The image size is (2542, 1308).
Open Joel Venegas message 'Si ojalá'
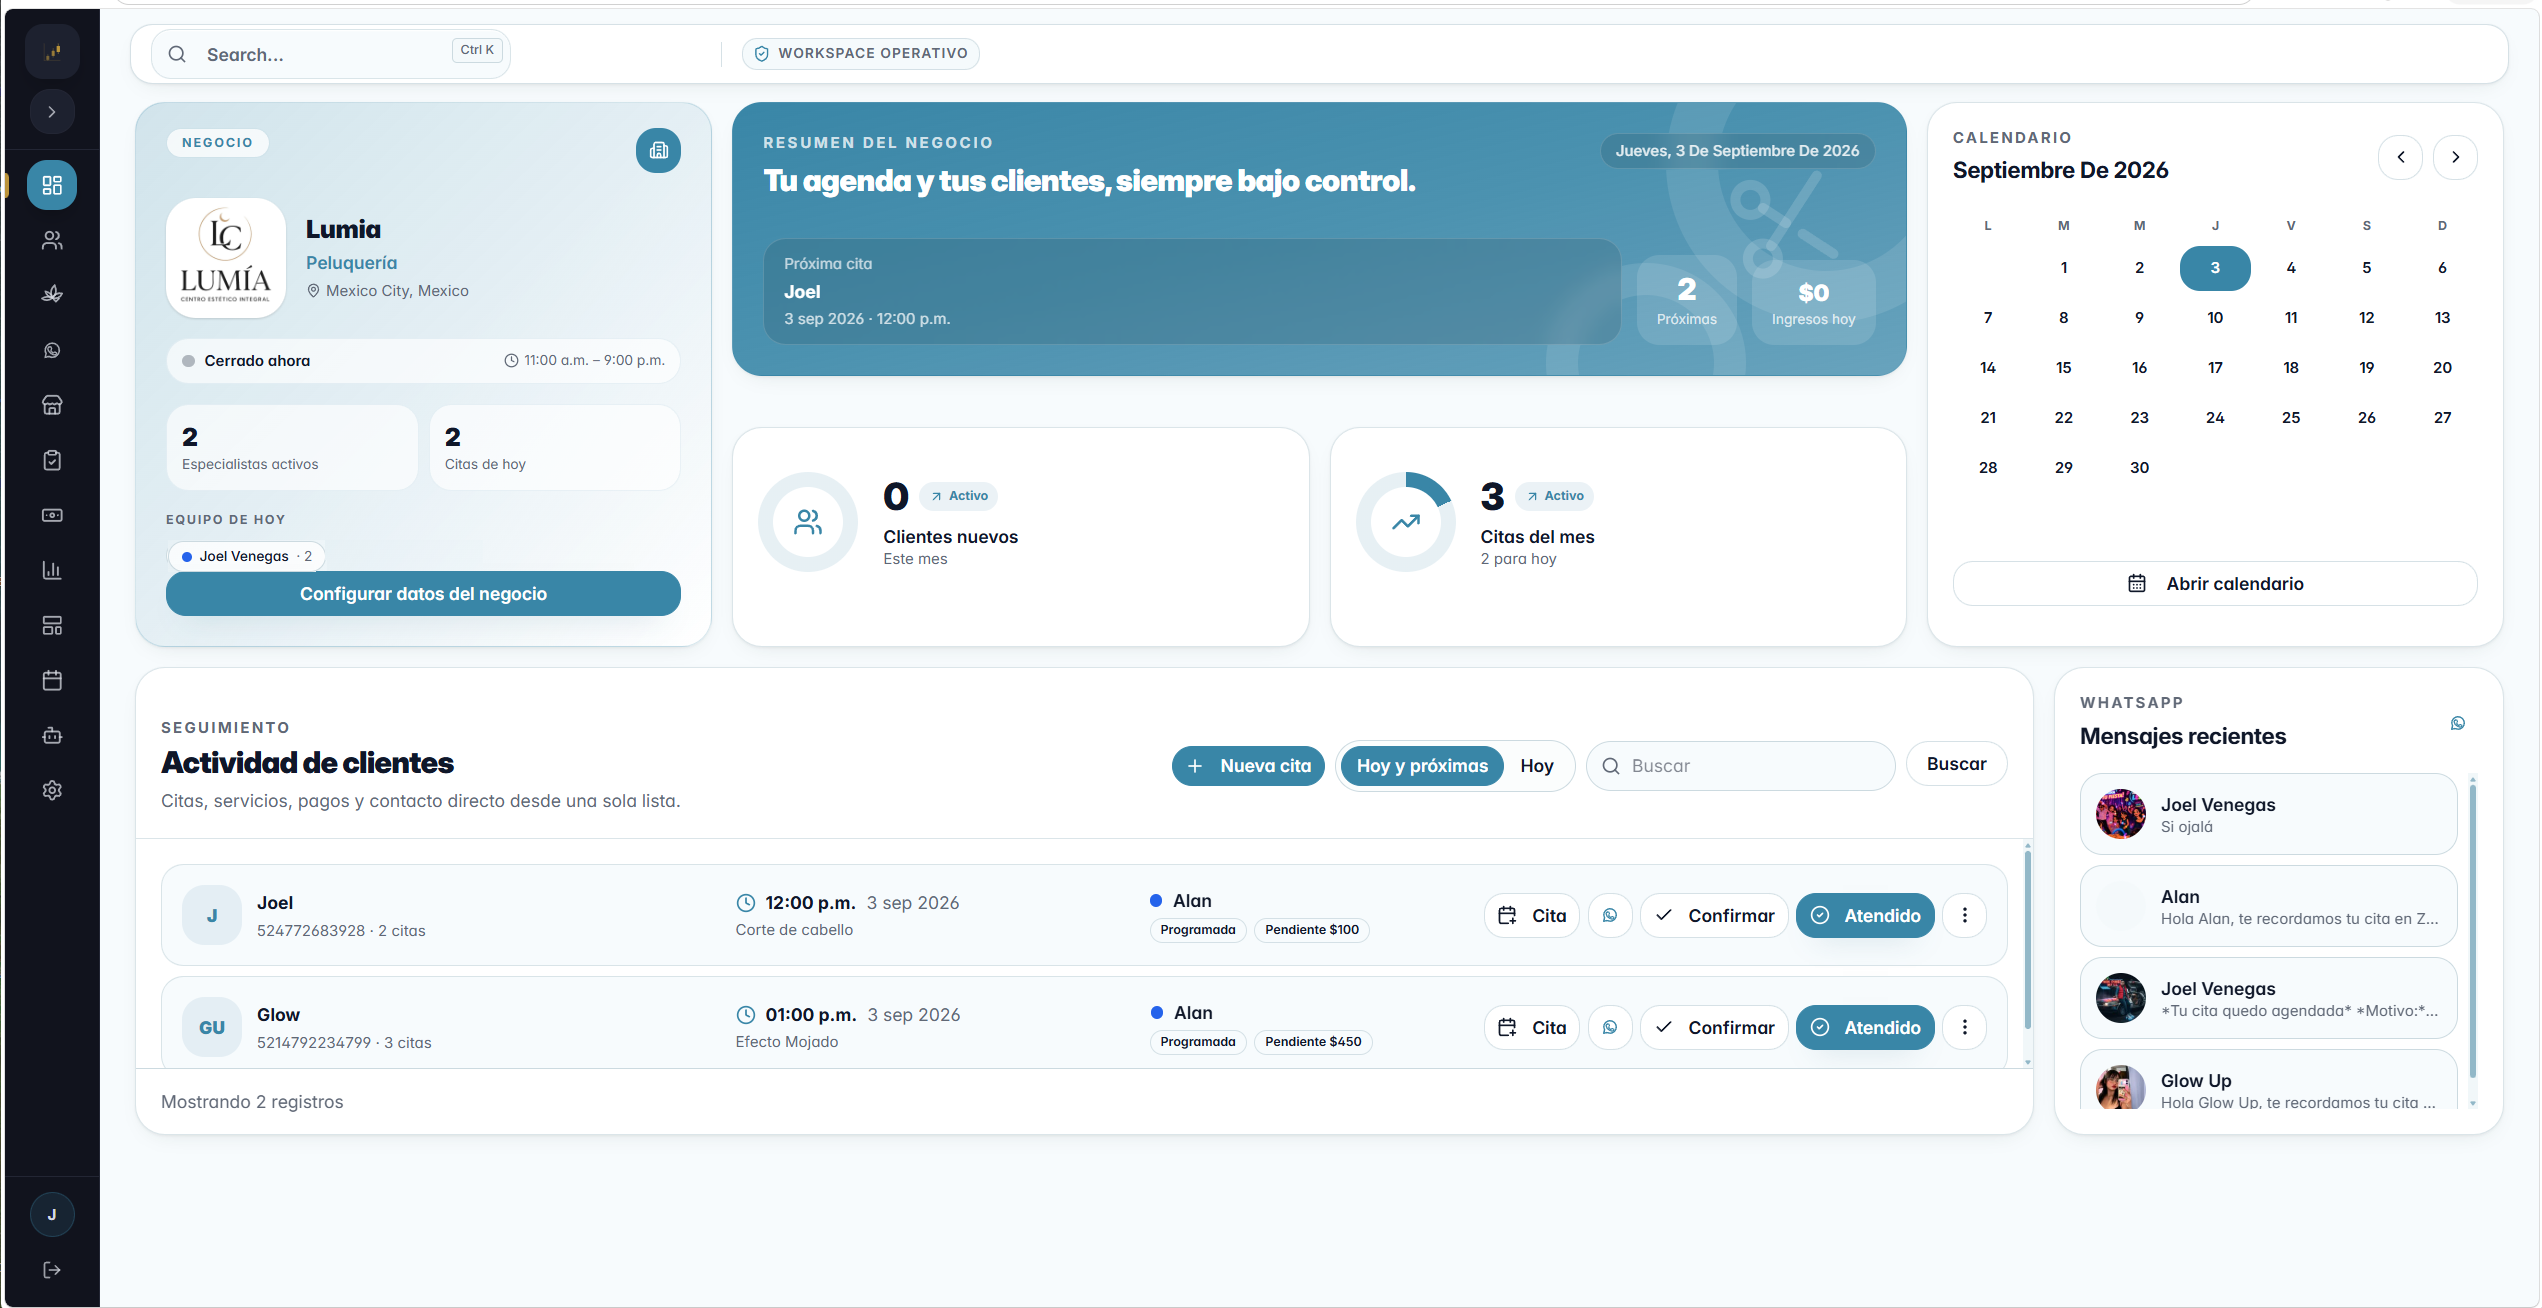click(x=2268, y=814)
